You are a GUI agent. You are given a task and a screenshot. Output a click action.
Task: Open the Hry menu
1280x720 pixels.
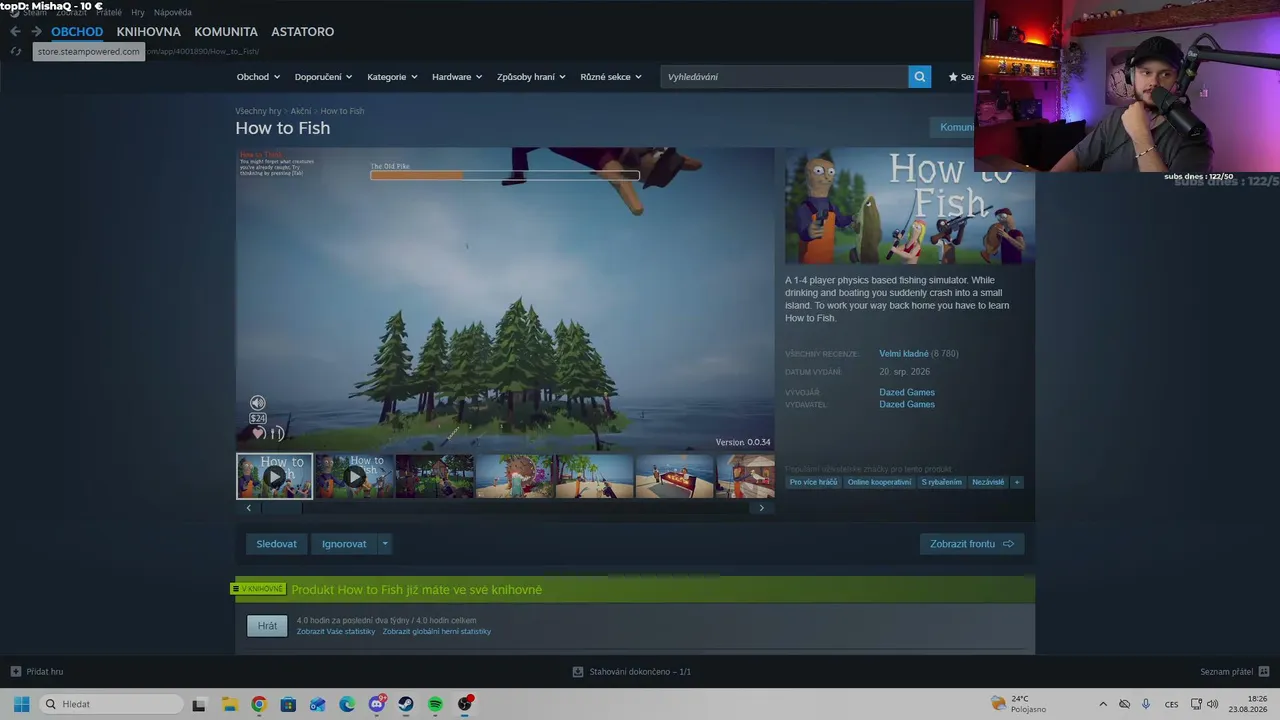(138, 12)
